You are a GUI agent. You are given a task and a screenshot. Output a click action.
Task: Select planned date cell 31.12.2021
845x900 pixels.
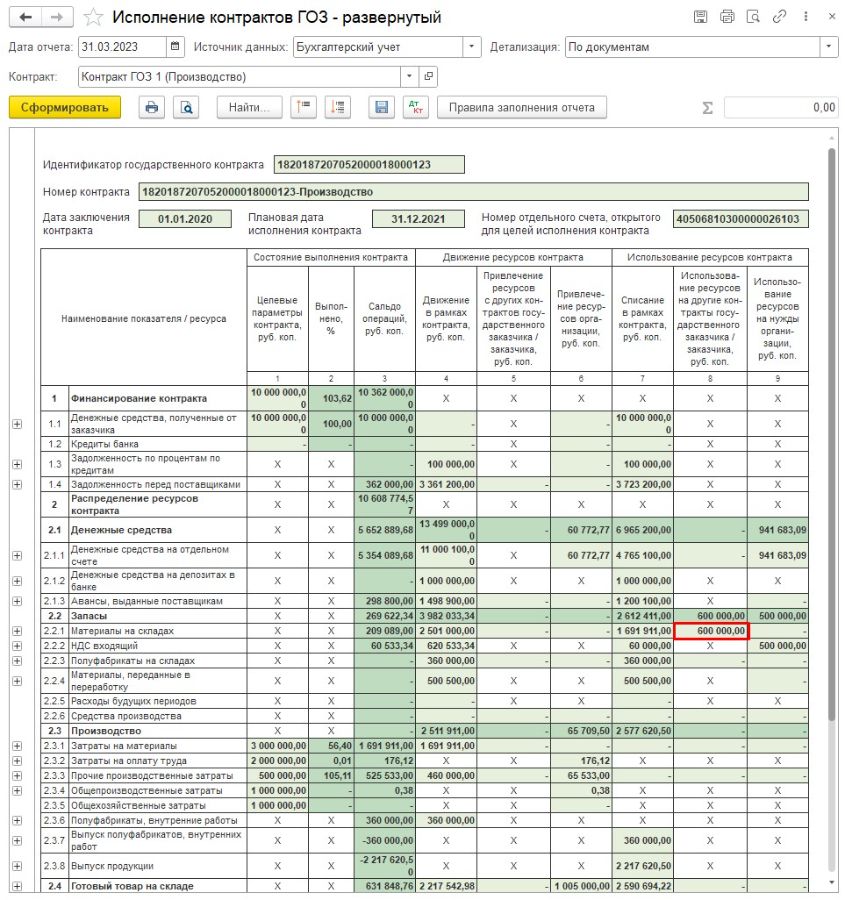point(418,219)
